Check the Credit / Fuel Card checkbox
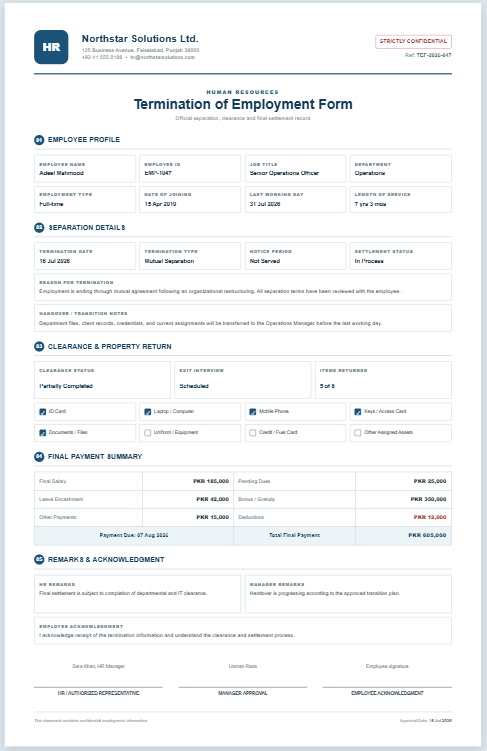The width and height of the screenshot is (487, 751). [253, 432]
